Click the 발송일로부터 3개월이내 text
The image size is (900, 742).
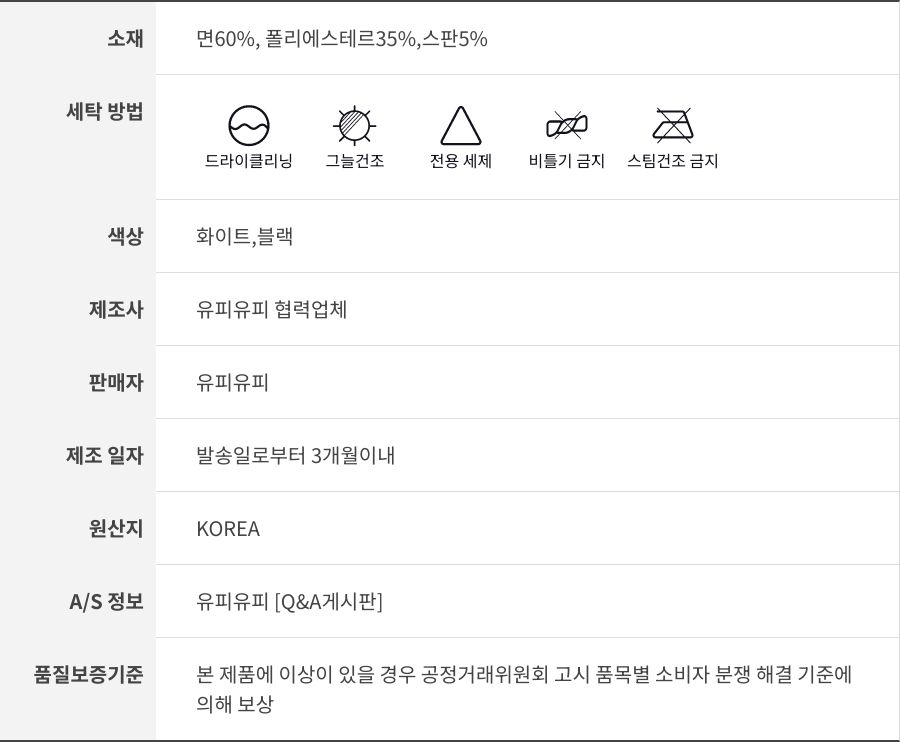296,456
